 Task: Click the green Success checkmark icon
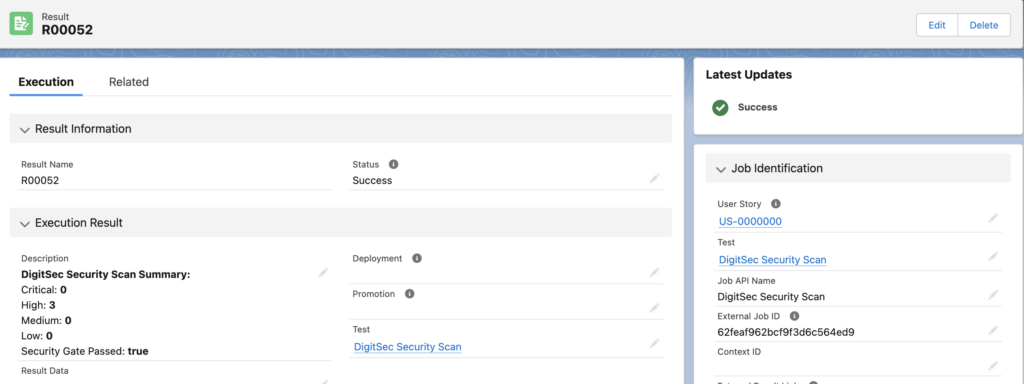pos(720,108)
